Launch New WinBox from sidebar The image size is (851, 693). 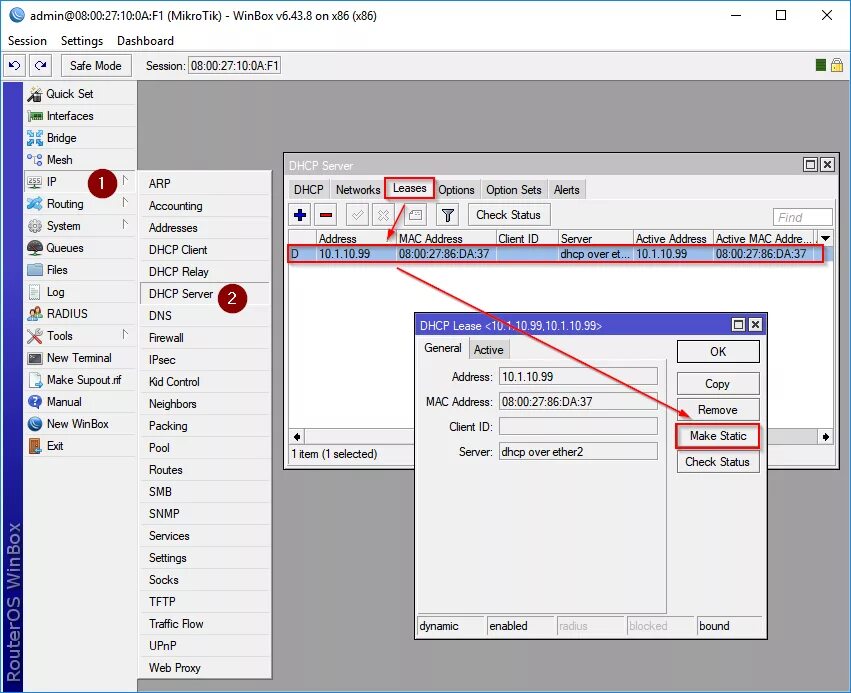[x=80, y=424]
